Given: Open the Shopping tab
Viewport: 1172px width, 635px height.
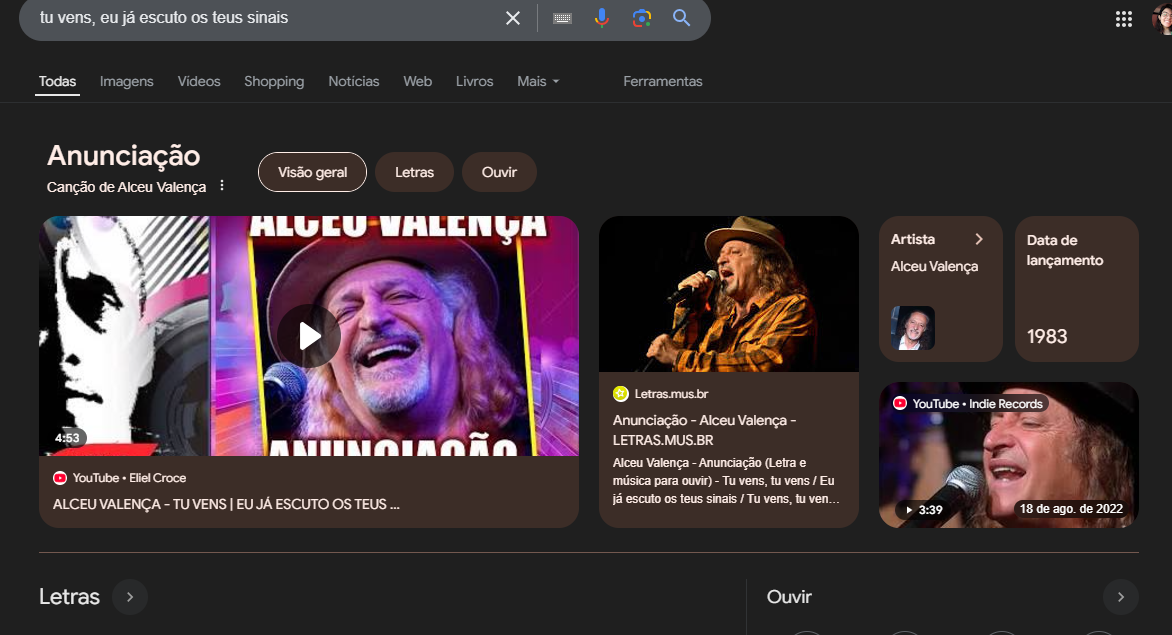Looking at the screenshot, I should click(x=274, y=81).
